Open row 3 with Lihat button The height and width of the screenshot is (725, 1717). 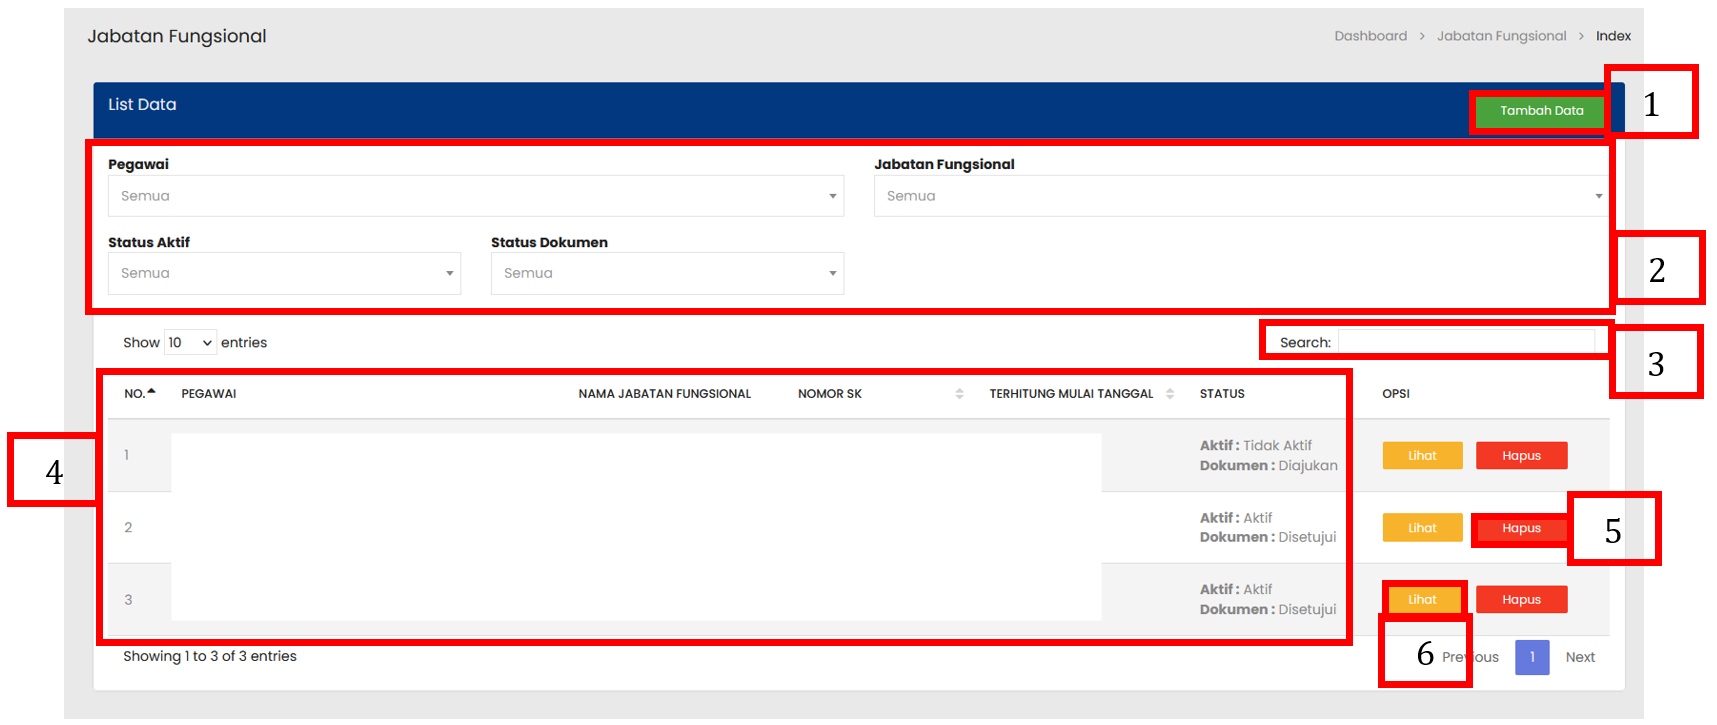point(1422,600)
